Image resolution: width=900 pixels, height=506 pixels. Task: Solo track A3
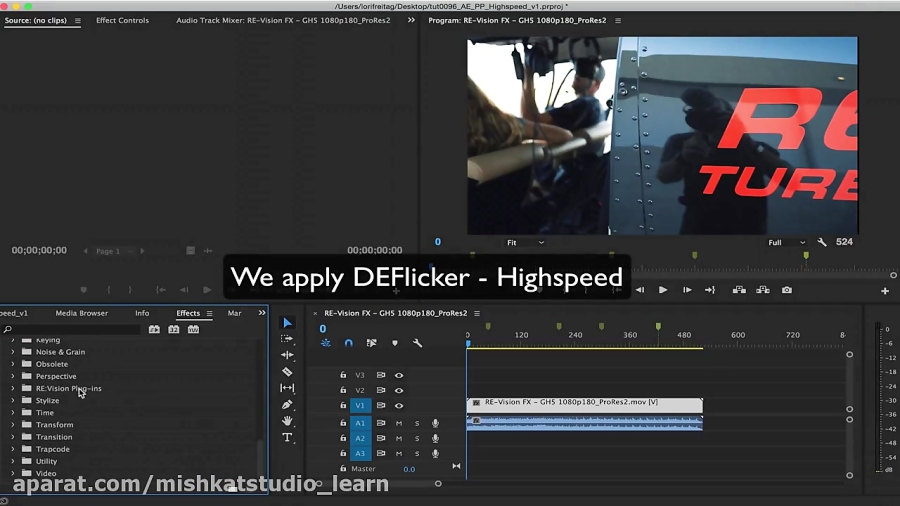[417, 453]
